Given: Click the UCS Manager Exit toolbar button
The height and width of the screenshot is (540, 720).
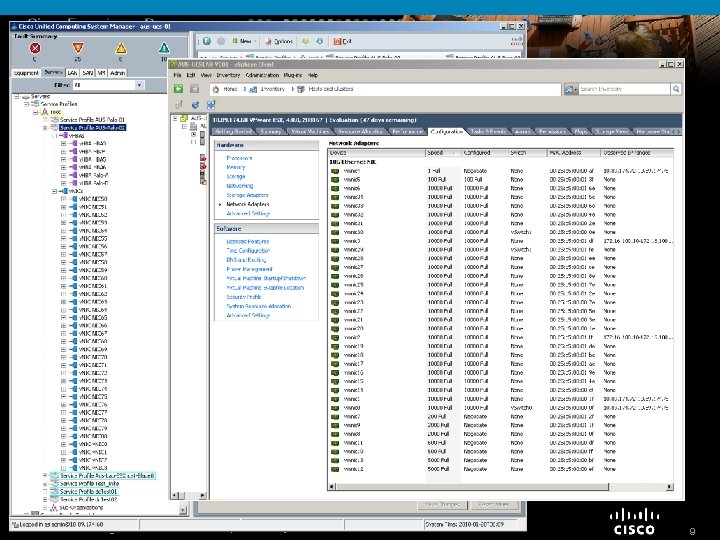Looking at the screenshot, I should 343,41.
